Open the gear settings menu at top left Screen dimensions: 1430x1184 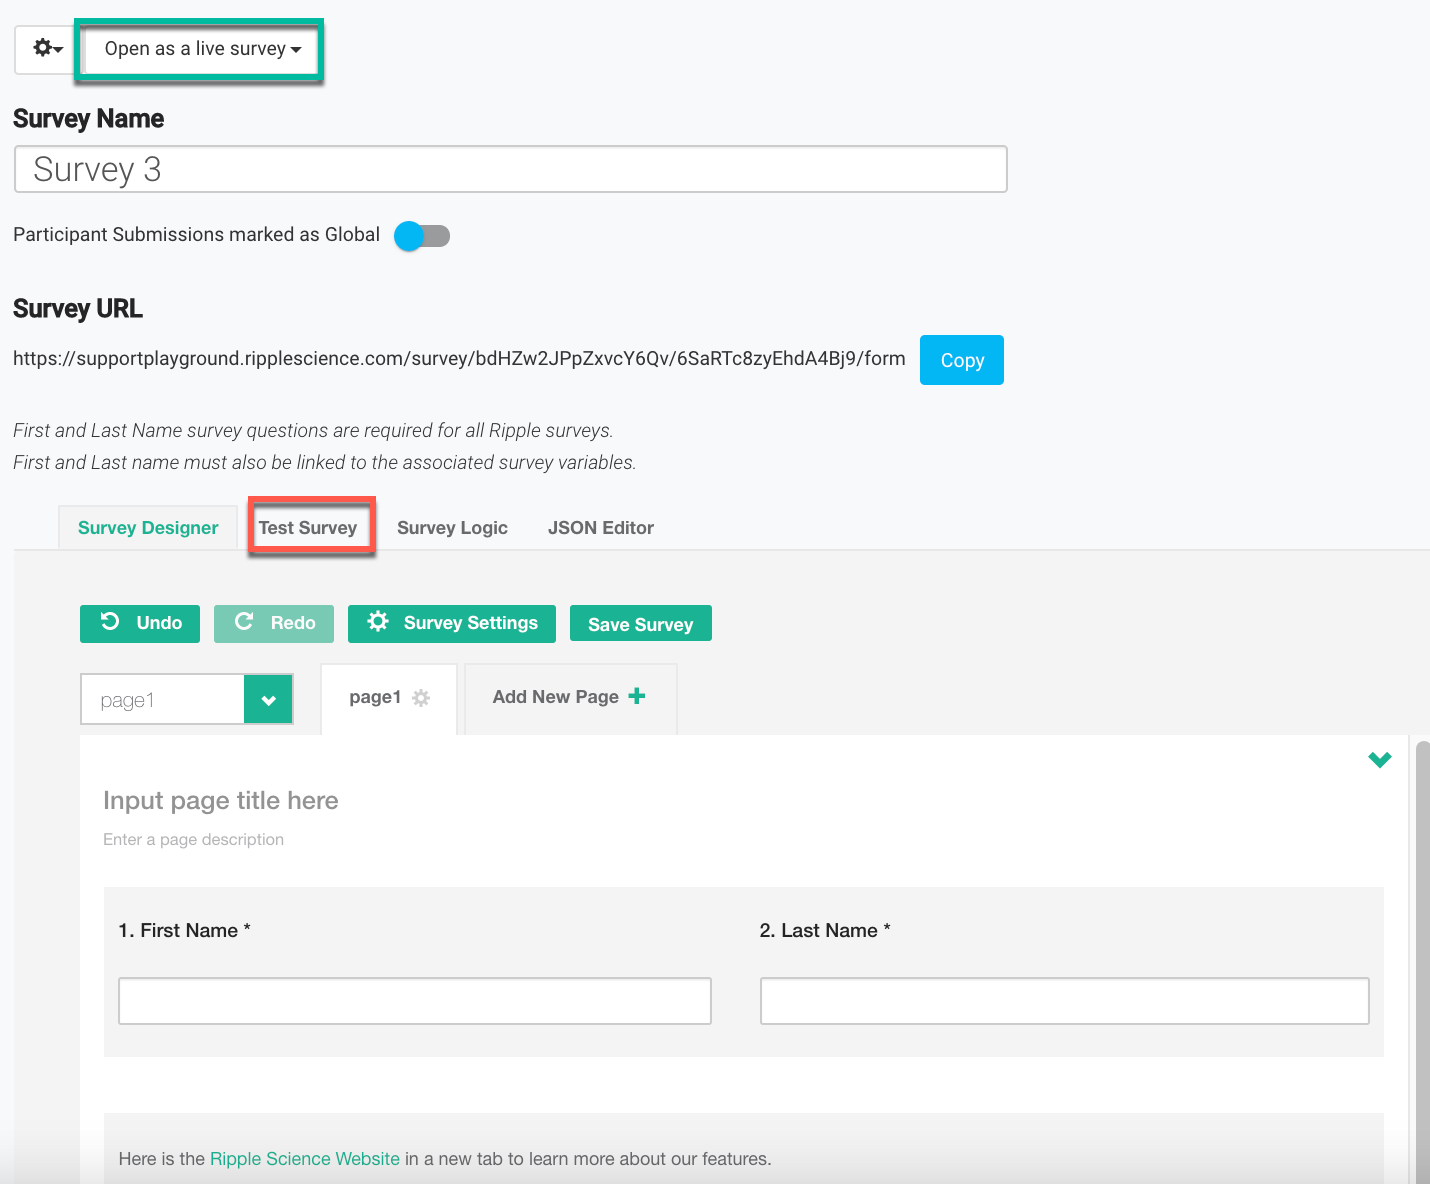47,49
